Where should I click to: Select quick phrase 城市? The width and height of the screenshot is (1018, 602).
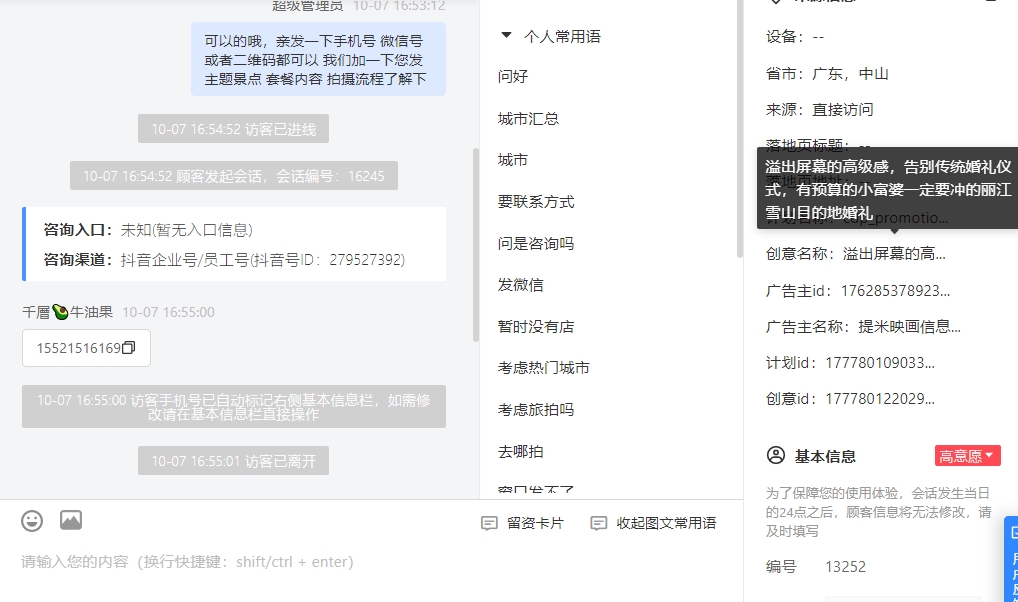[x=513, y=160]
